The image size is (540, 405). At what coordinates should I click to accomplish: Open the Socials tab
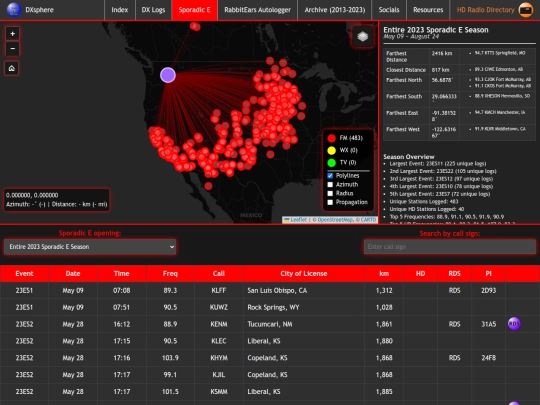point(389,10)
